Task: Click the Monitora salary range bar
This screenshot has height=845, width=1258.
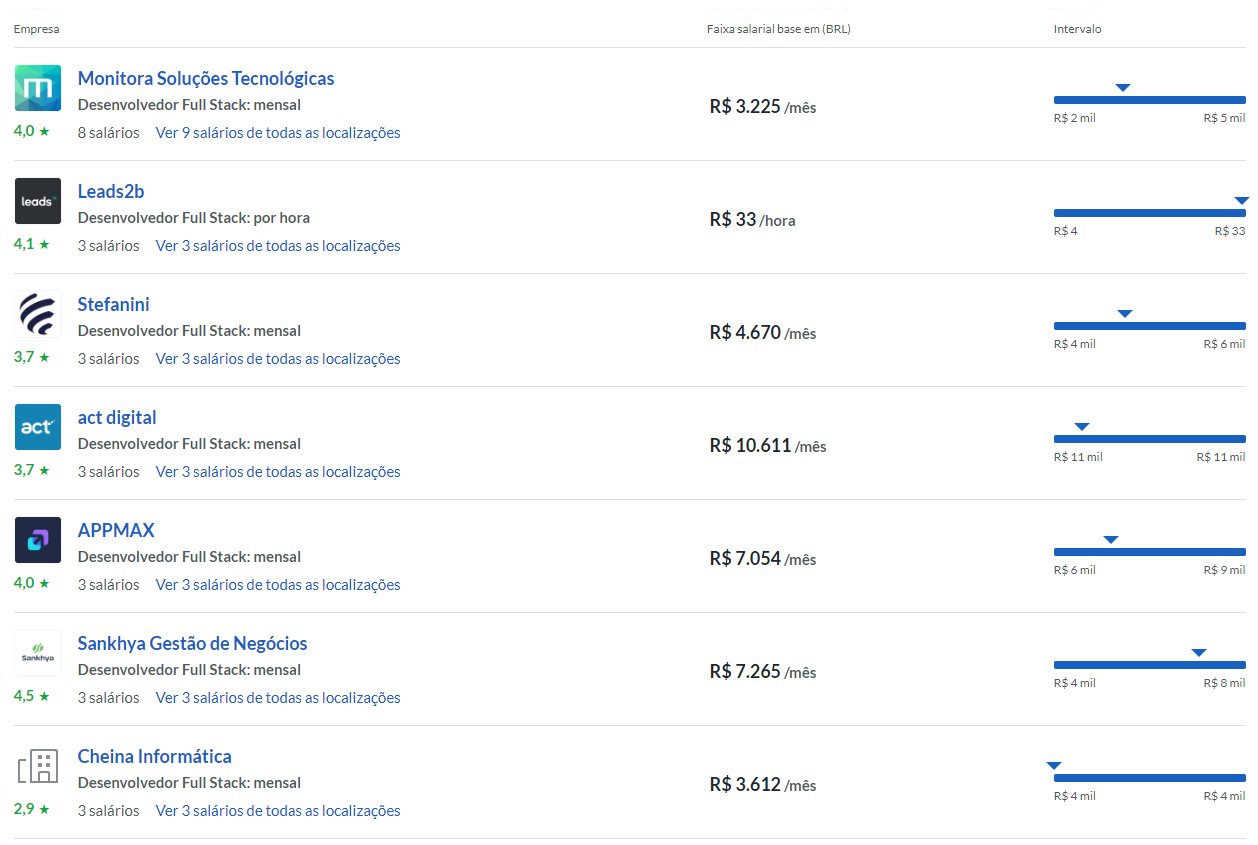Action: [1149, 100]
